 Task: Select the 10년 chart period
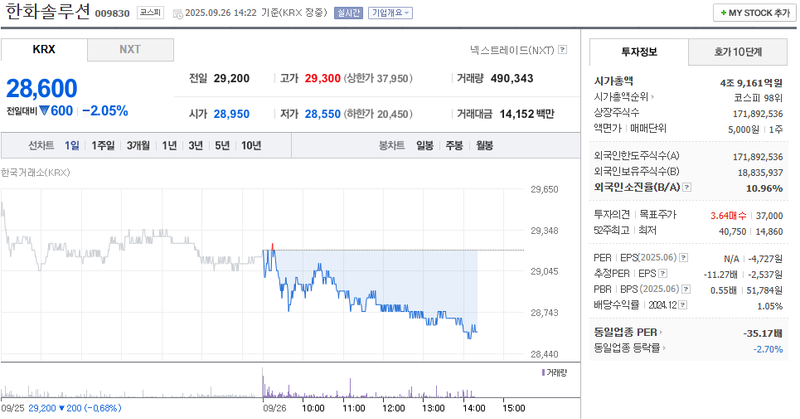click(251, 145)
